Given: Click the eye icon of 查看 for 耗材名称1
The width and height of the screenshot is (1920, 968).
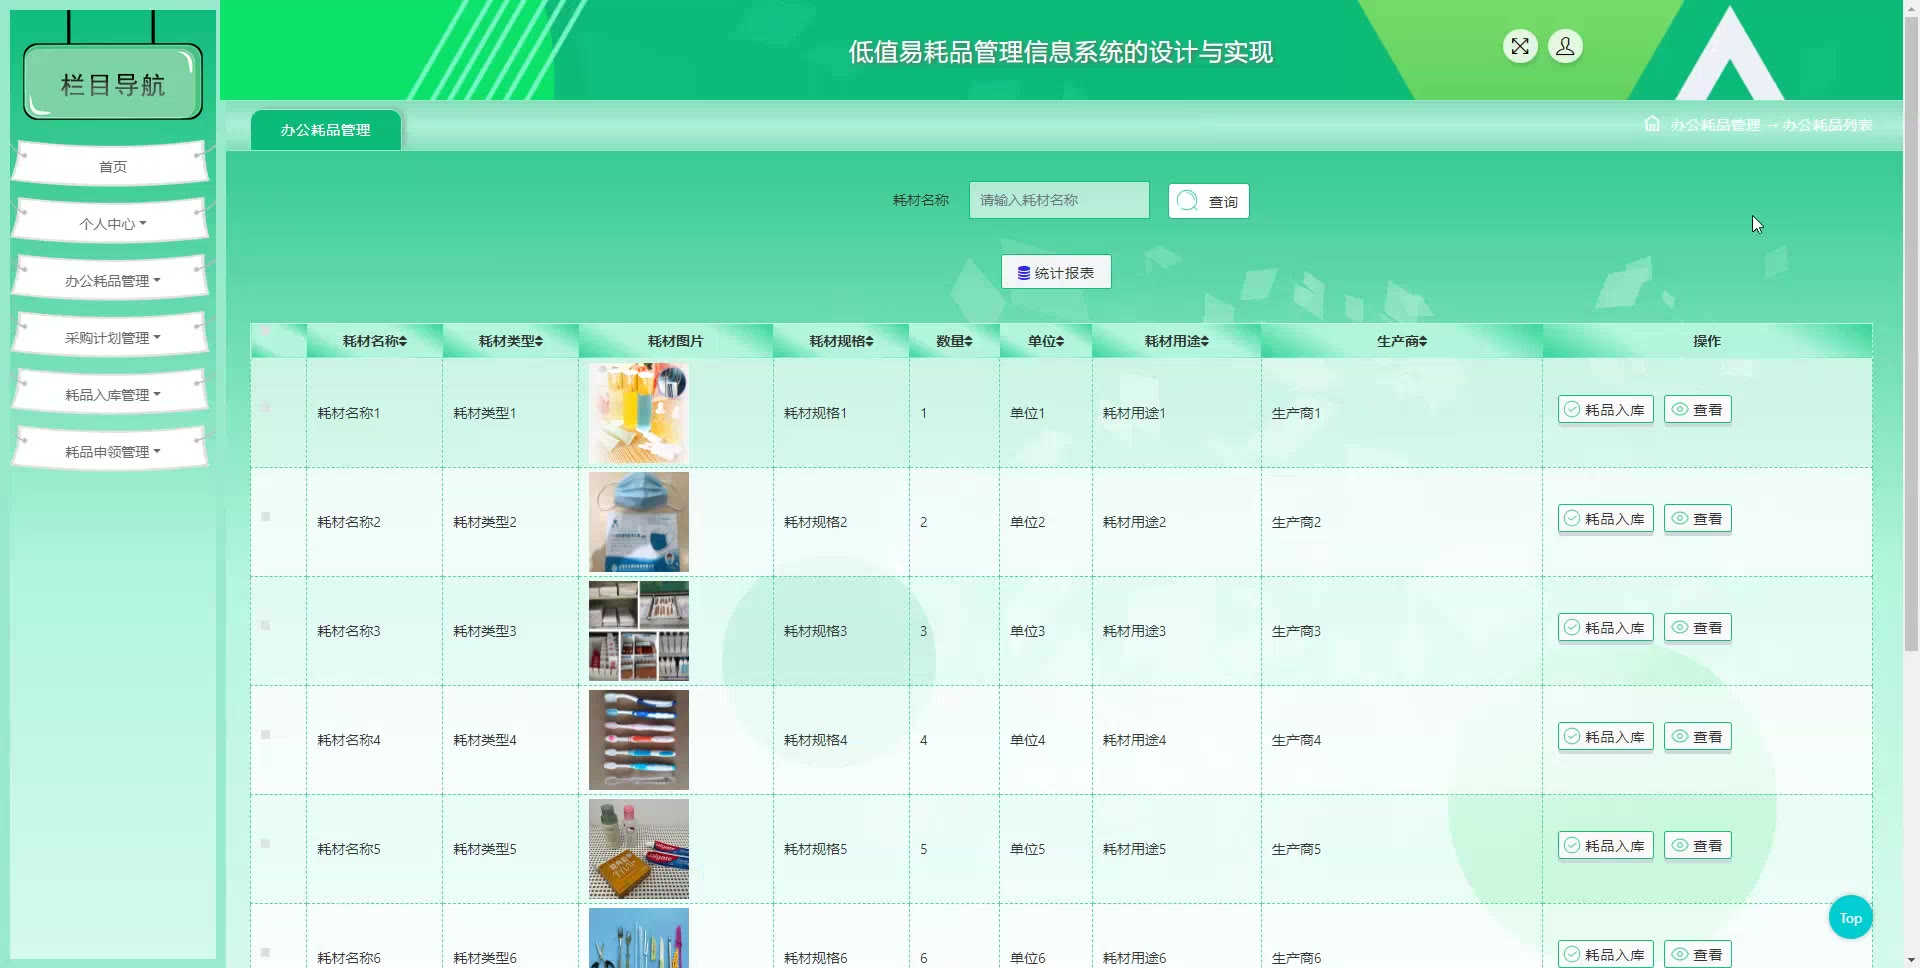Looking at the screenshot, I should pyautogui.click(x=1680, y=409).
